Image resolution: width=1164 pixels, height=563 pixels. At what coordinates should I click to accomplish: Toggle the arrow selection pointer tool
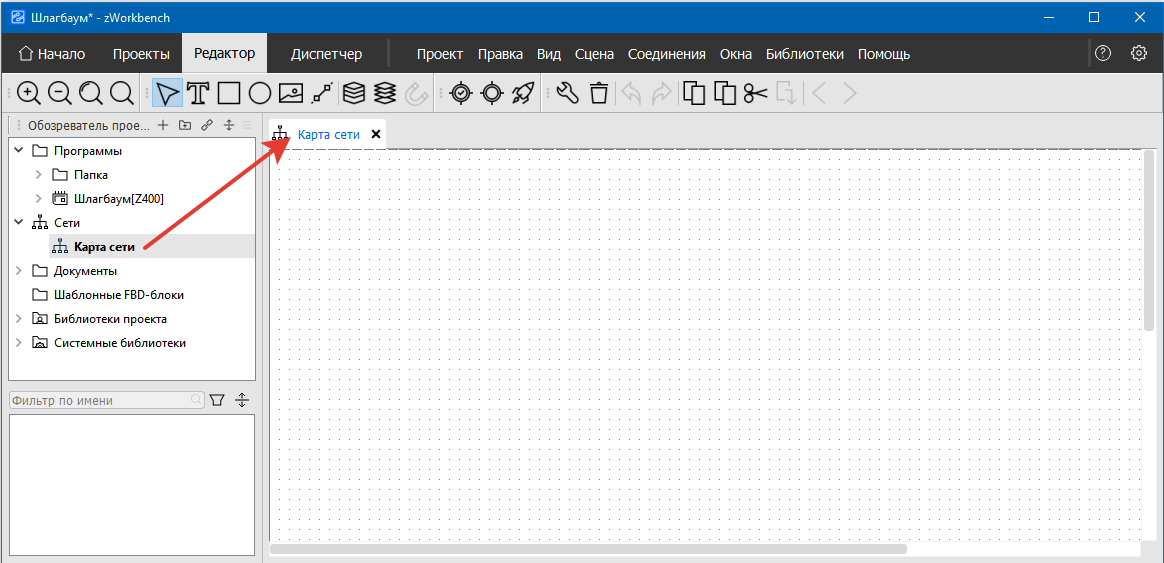pyautogui.click(x=167, y=93)
